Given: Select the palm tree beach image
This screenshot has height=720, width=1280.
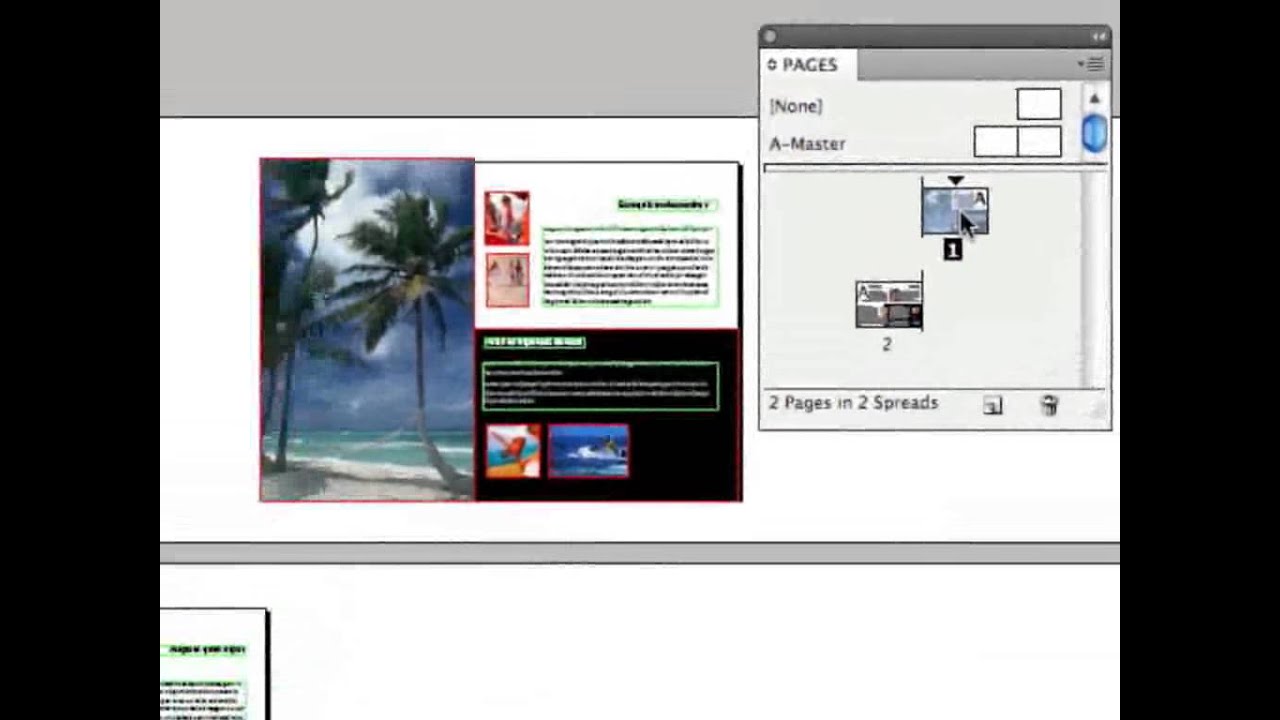Looking at the screenshot, I should point(367,329).
